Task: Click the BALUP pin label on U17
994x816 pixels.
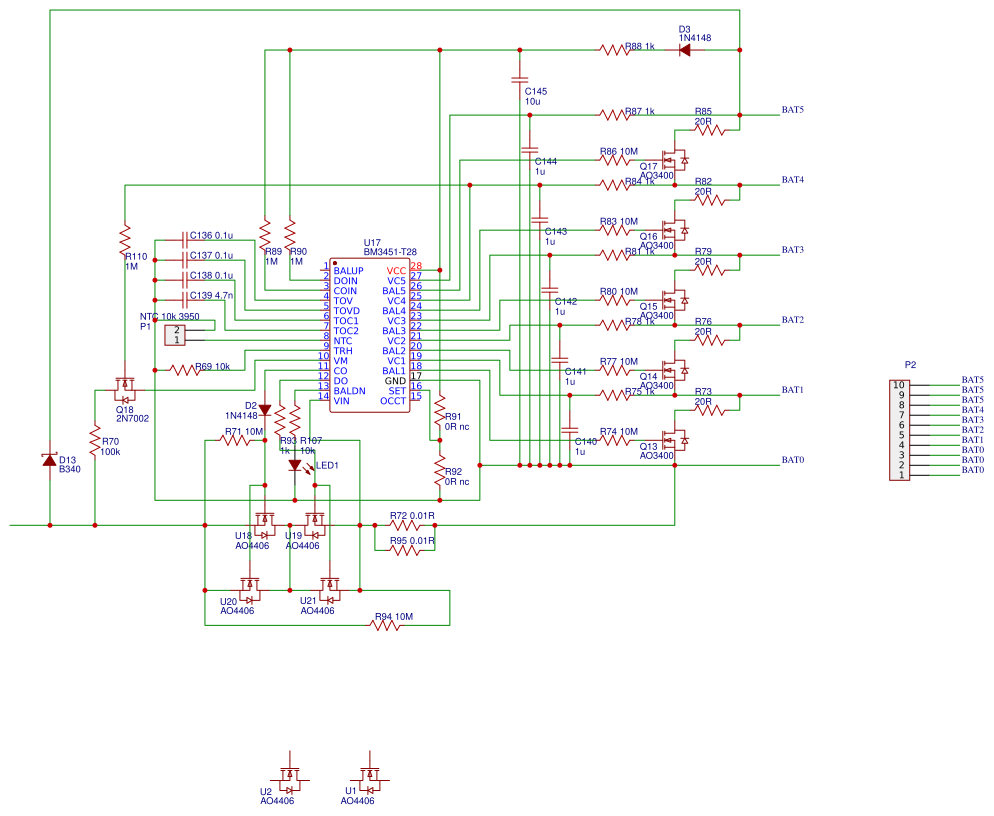Action: pyautogui.click(x=349, y=271)
